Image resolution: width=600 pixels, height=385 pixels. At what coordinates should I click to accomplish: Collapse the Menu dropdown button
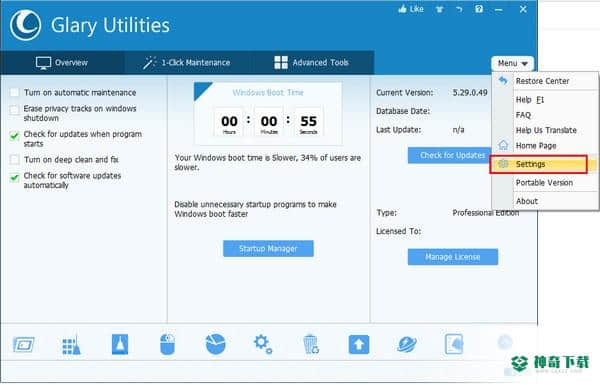pyautogui.click(x=512, y=63)
